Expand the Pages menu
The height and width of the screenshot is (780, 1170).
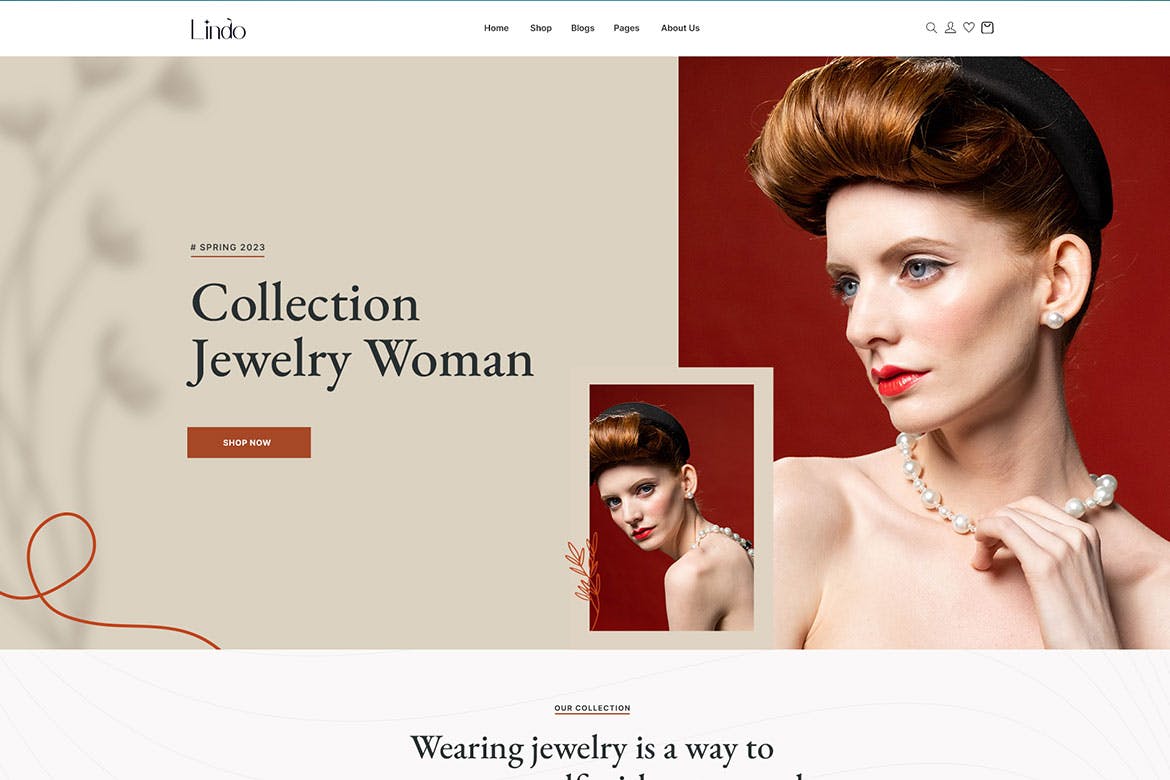click(626, 28)
